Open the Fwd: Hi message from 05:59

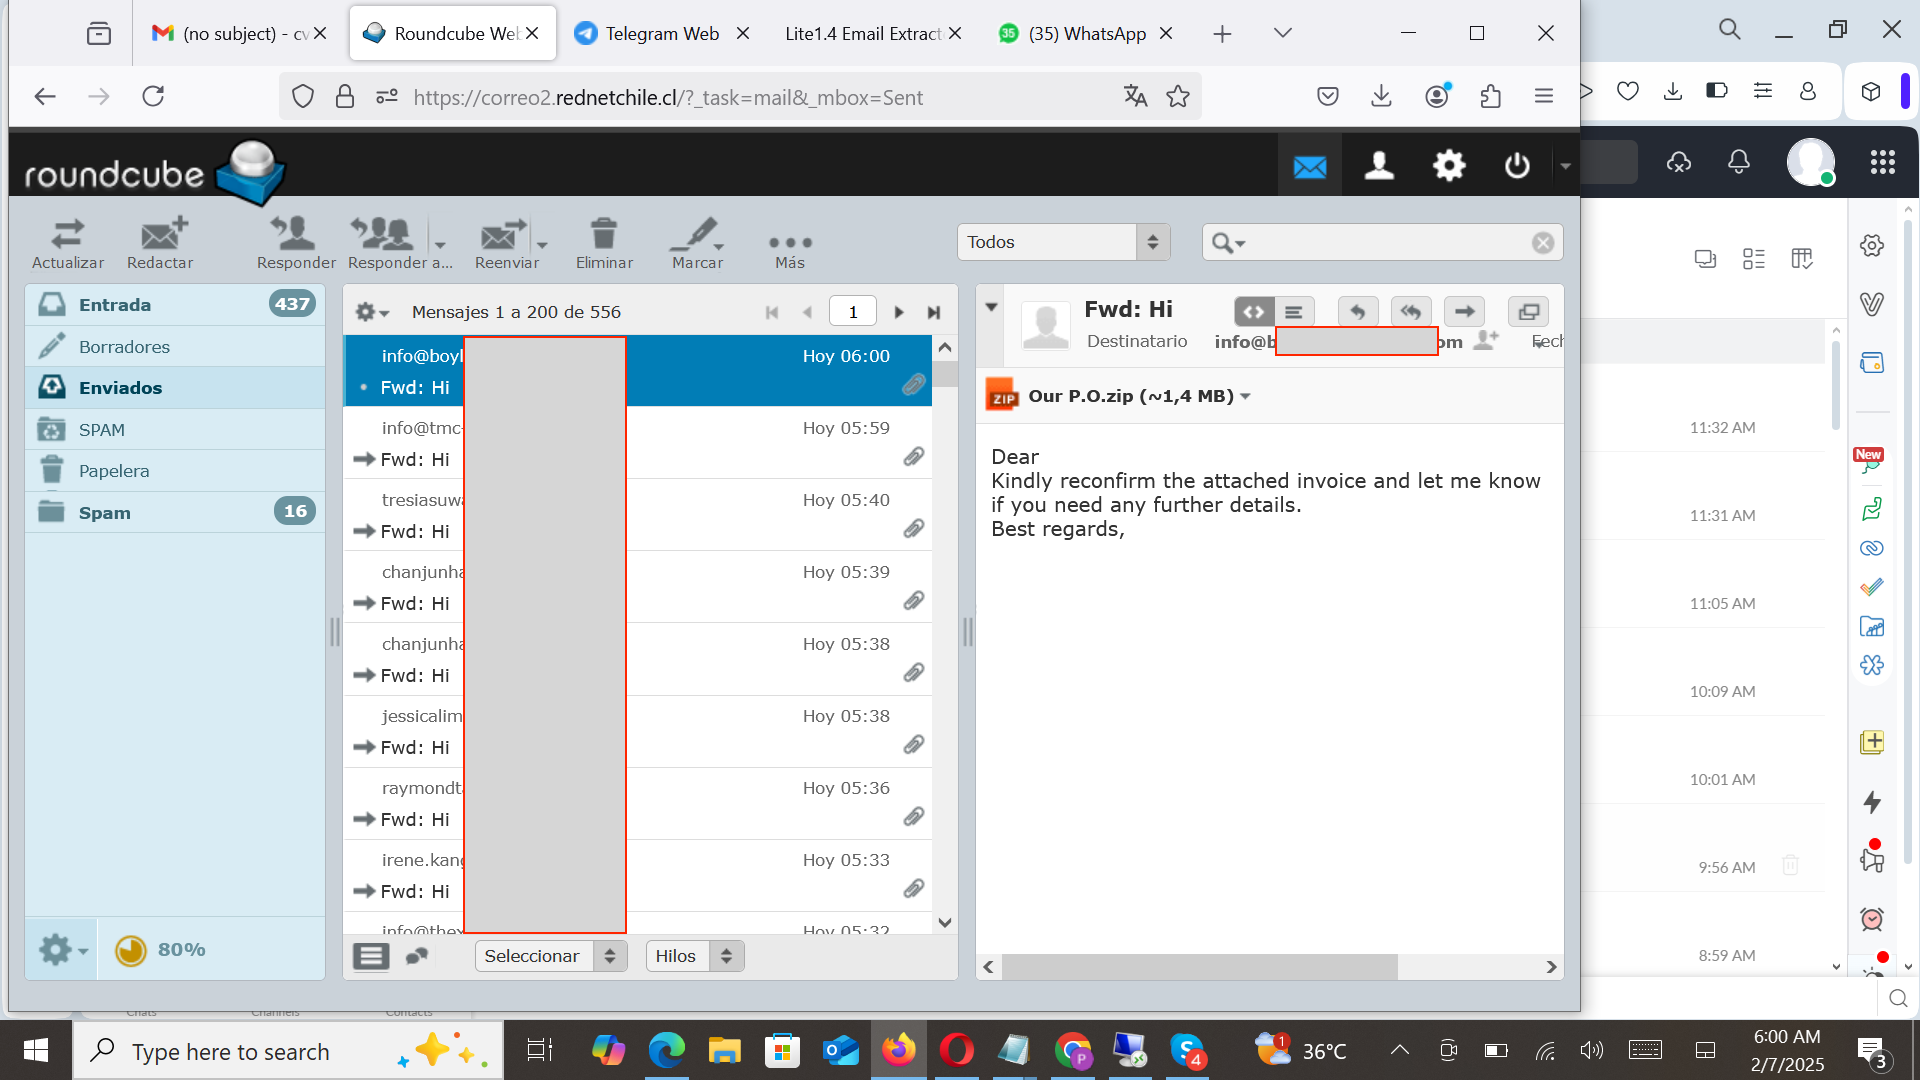(700, 443)
